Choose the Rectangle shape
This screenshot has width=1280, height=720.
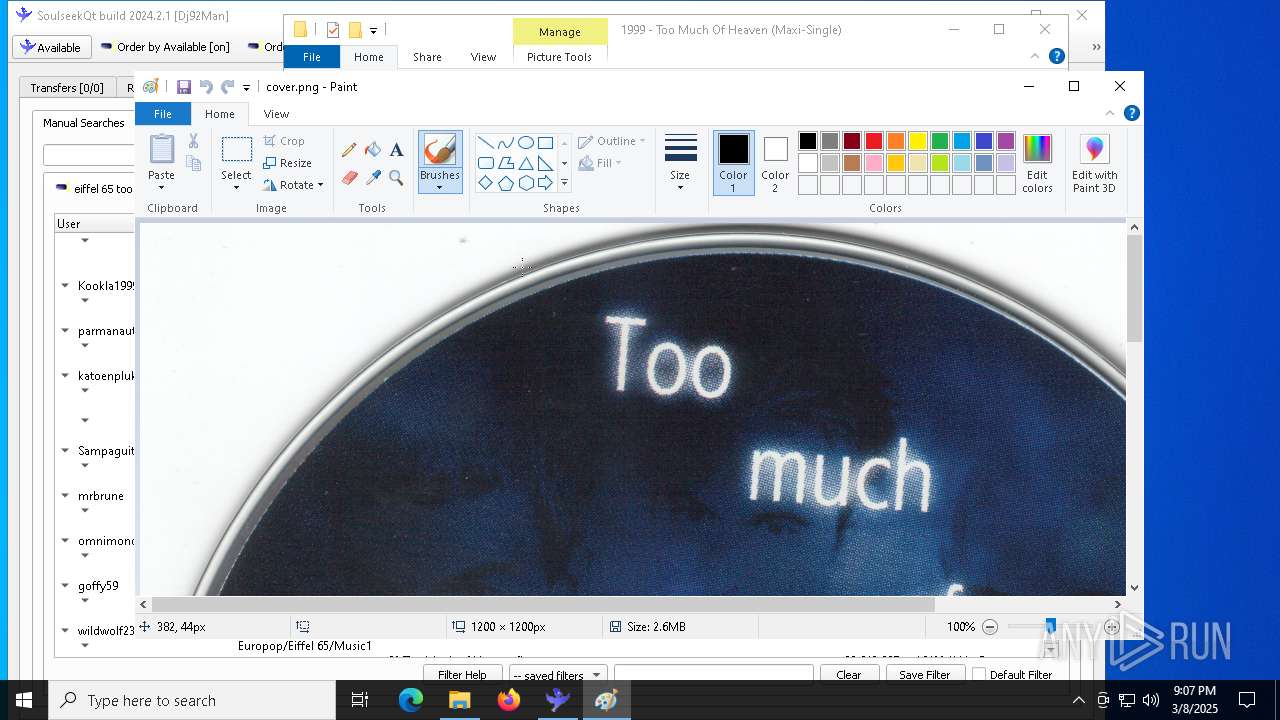(545, 142)
